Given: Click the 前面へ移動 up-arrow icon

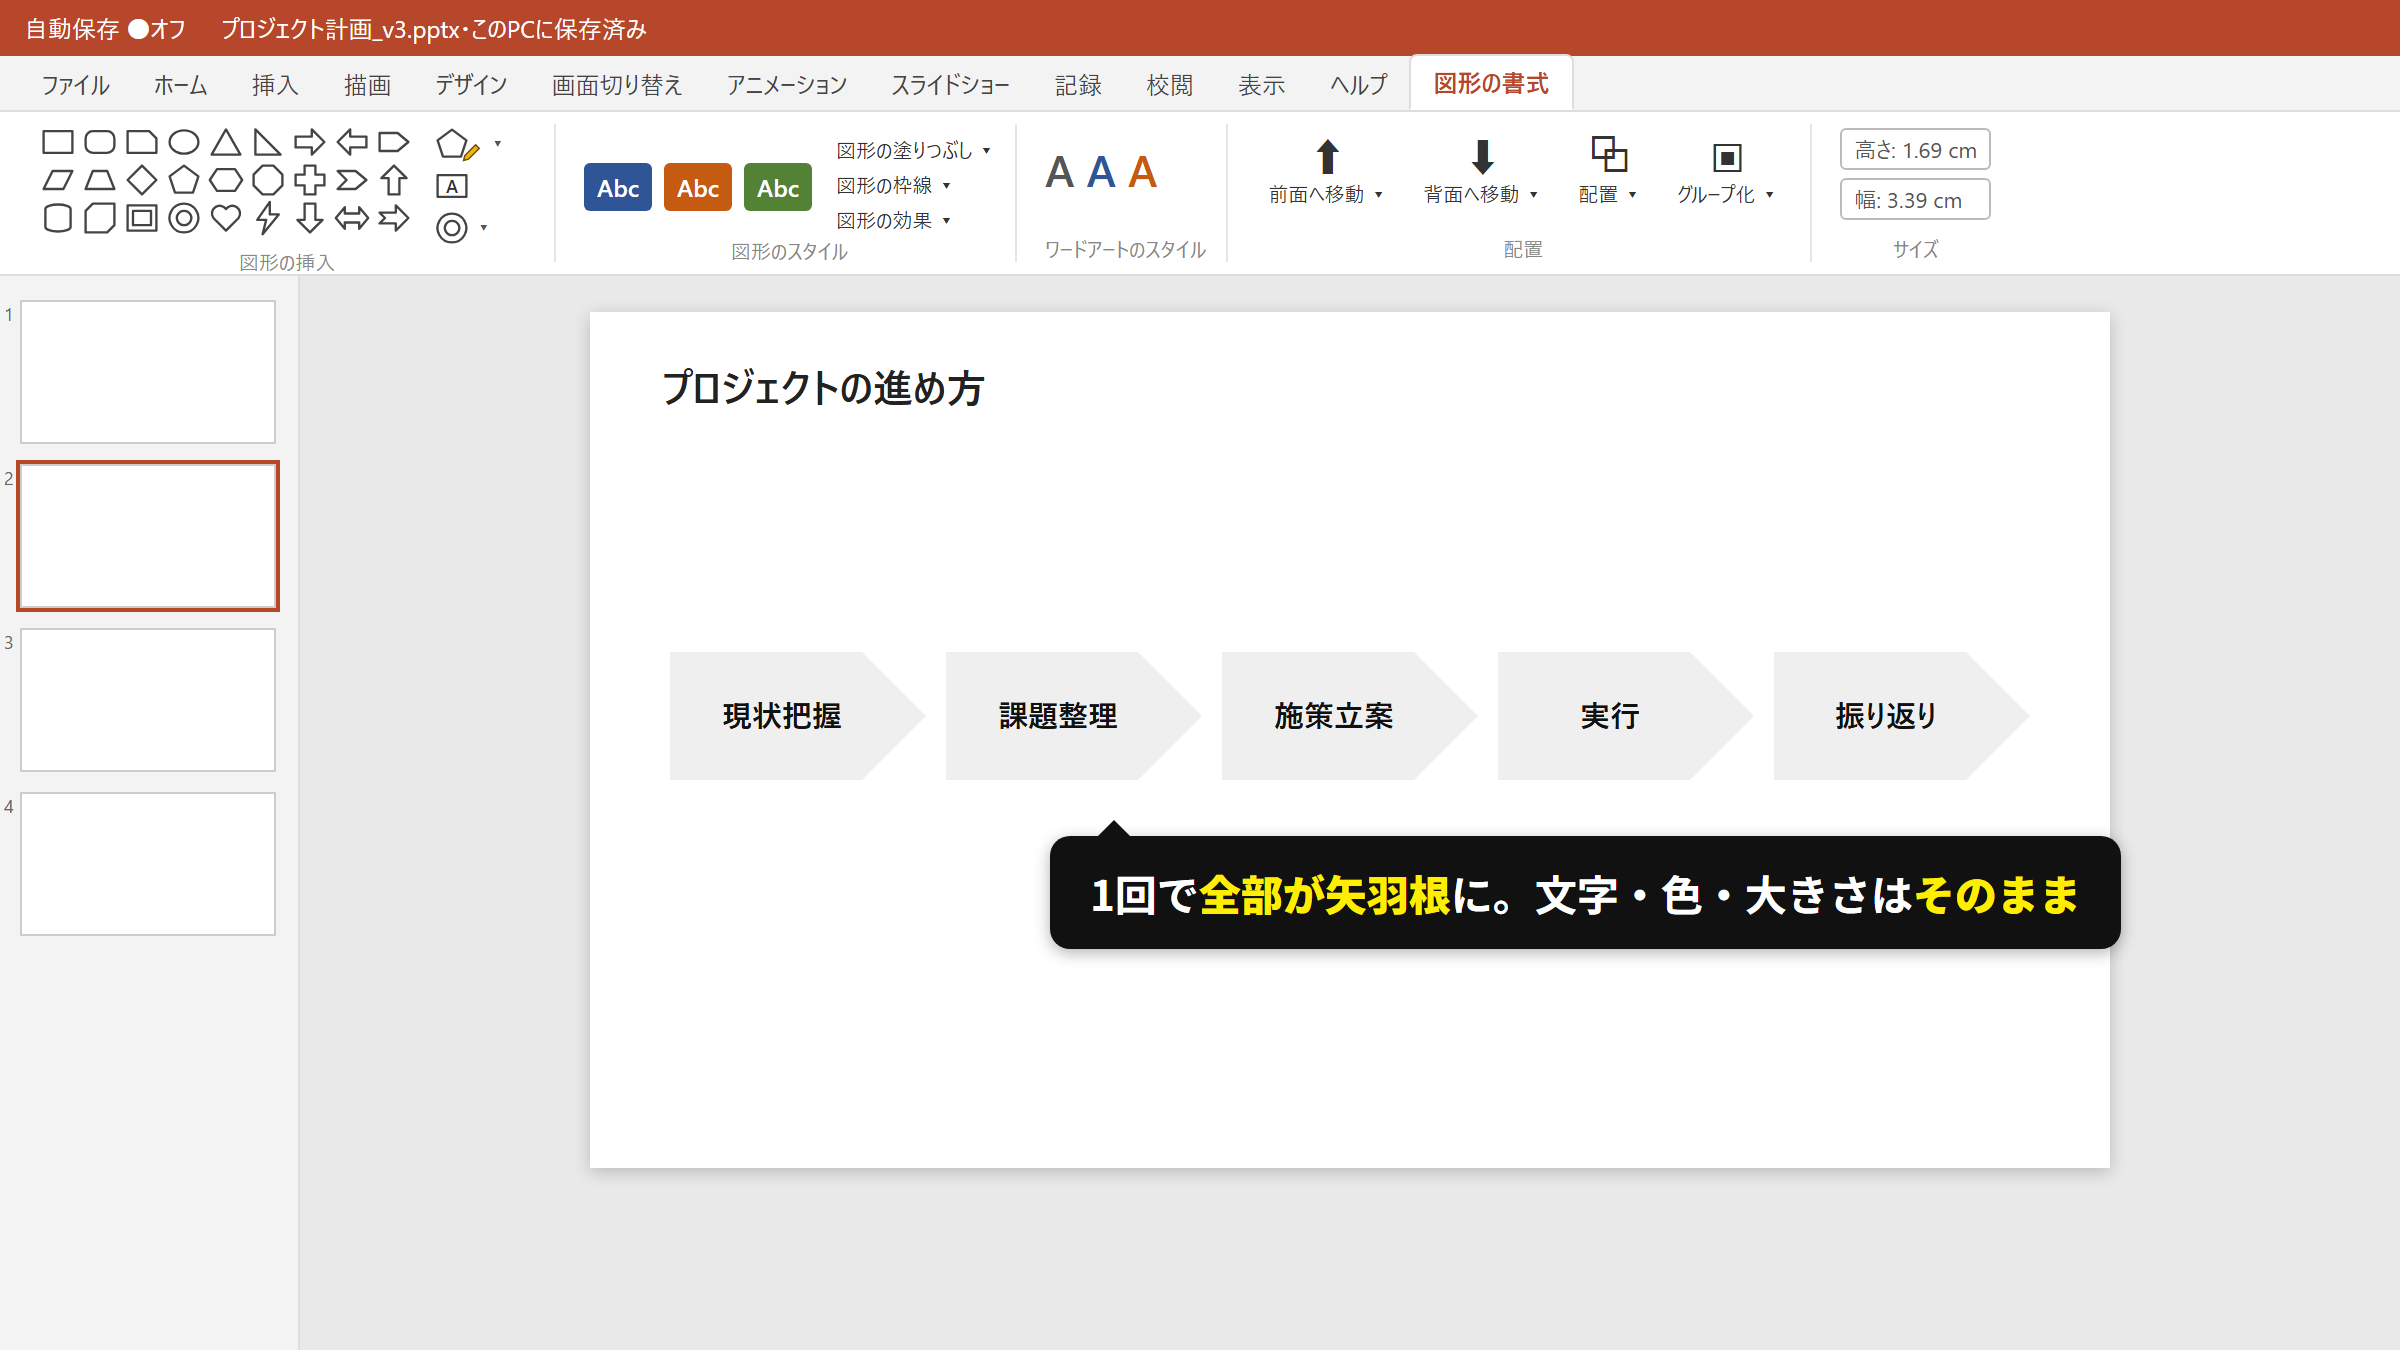Looking at the screenshot, I should 1327,157.
